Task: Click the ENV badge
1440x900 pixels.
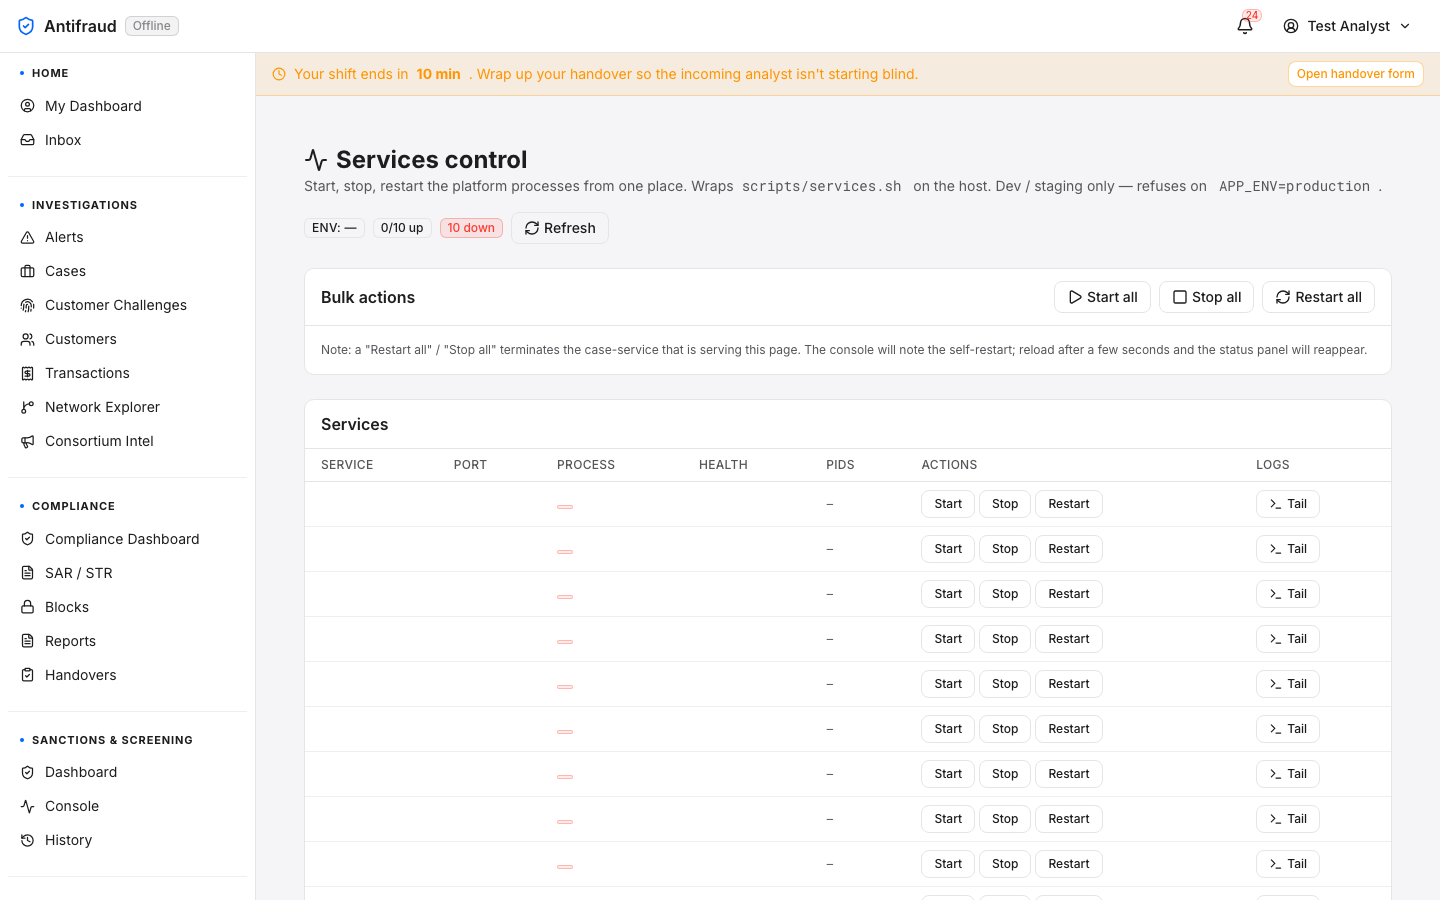Action: (x=334, y=228)
